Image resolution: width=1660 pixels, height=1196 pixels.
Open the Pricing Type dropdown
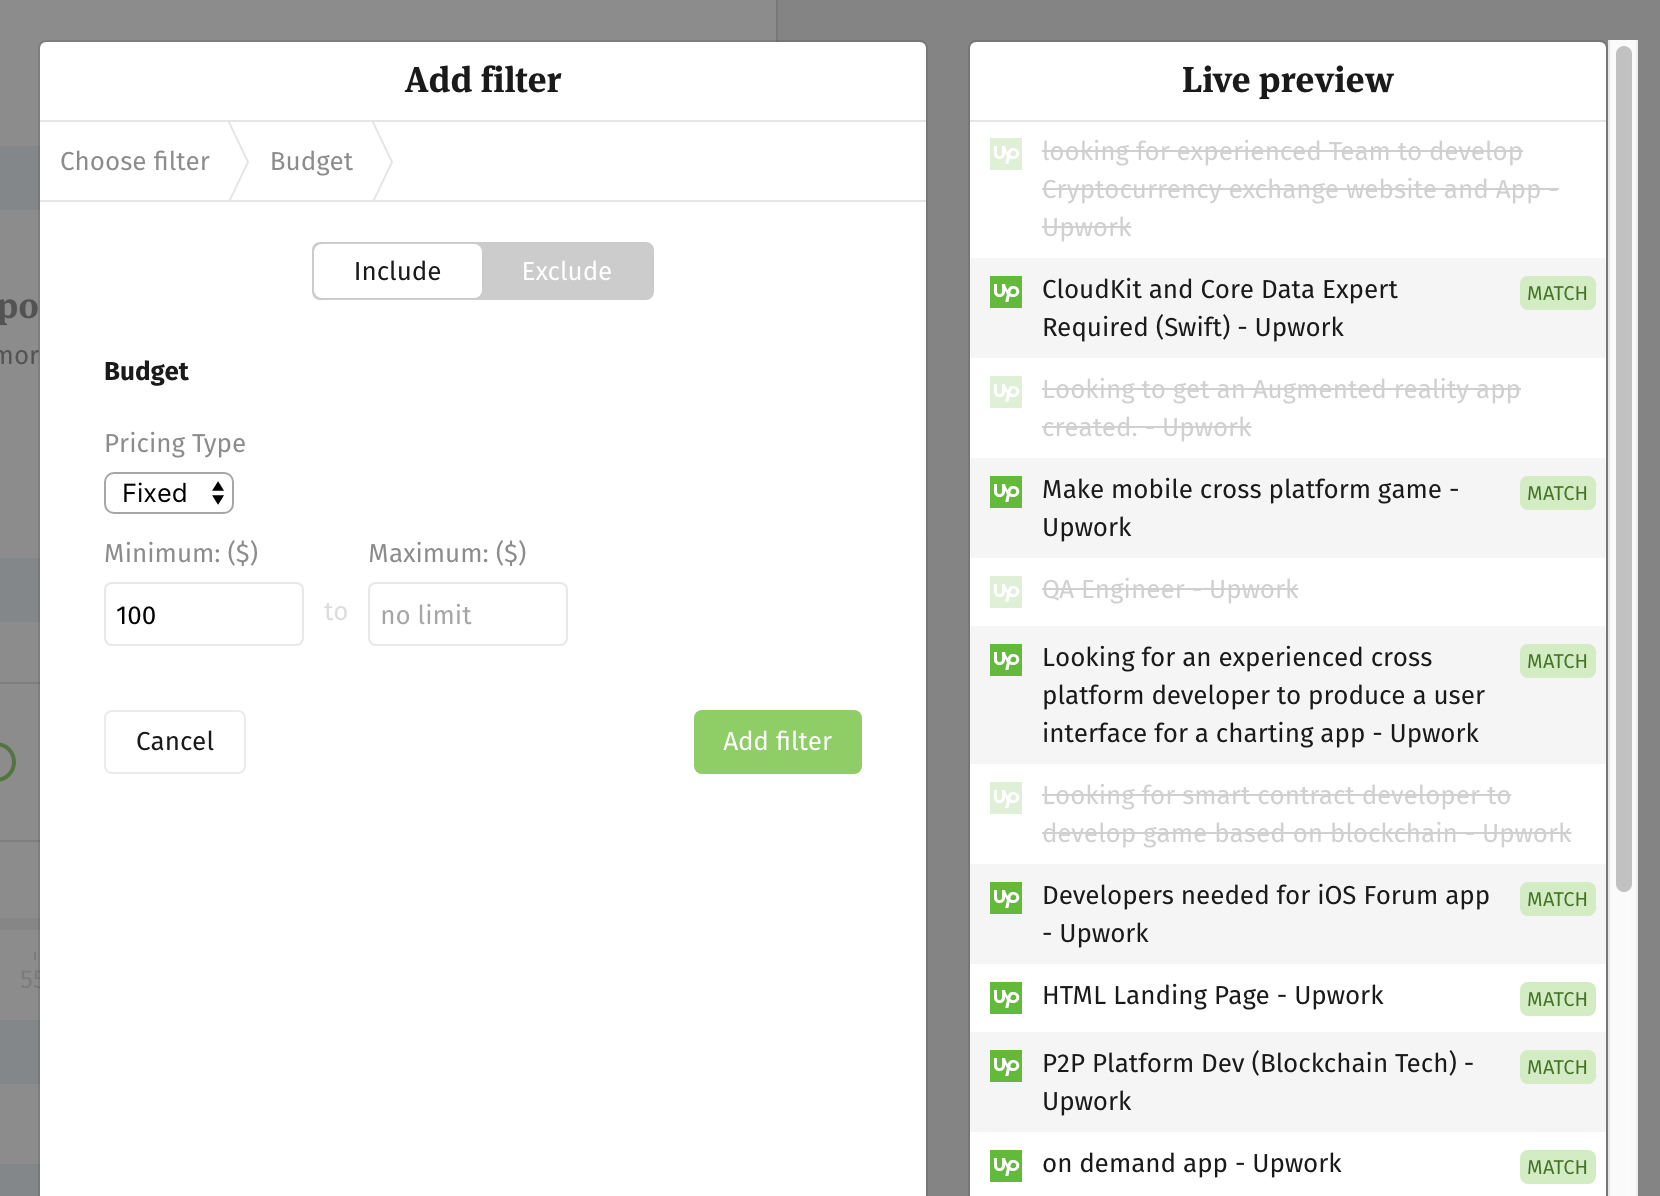coord(169,493)
